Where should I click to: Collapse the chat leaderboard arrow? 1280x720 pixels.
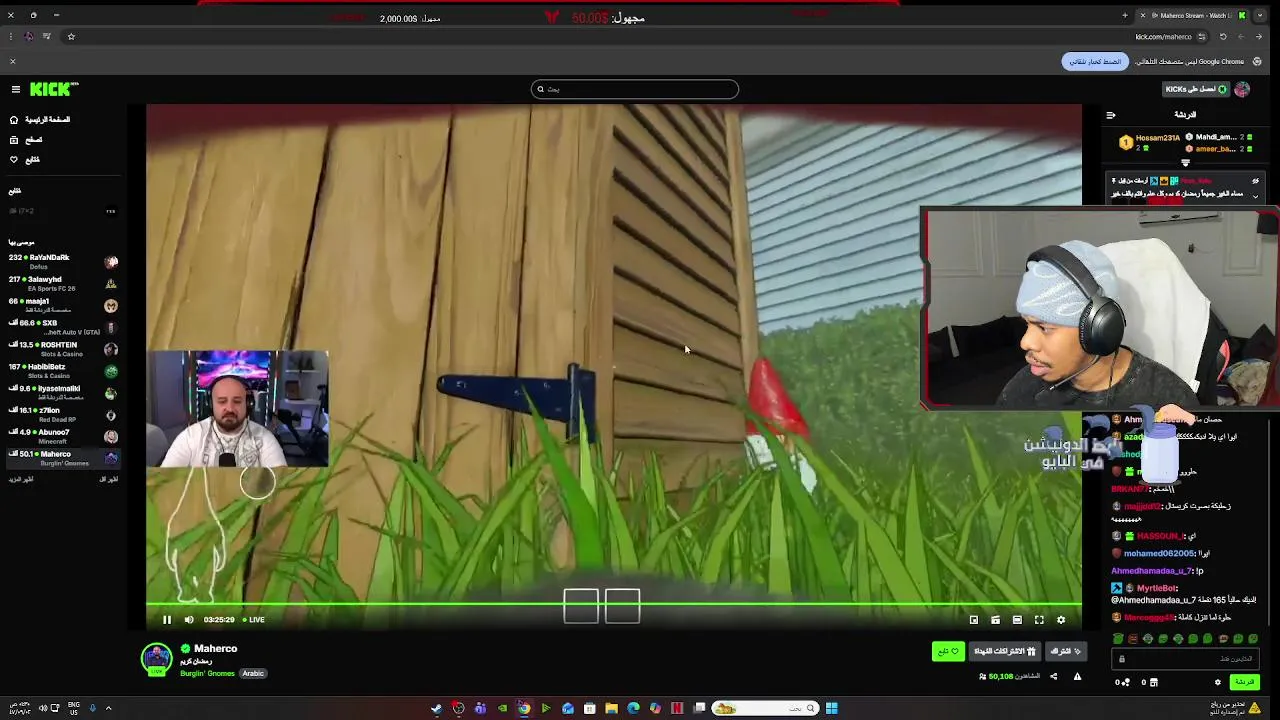click(1186, 163)
